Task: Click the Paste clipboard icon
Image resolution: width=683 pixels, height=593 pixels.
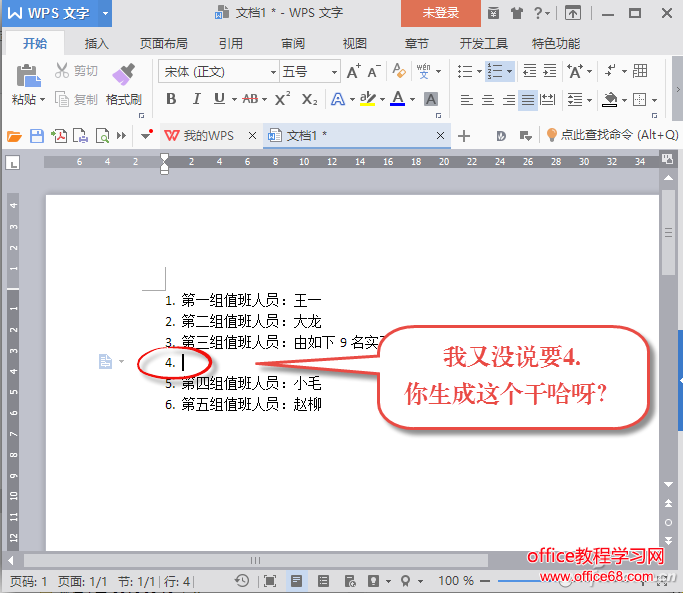Action: pos(29,75)
